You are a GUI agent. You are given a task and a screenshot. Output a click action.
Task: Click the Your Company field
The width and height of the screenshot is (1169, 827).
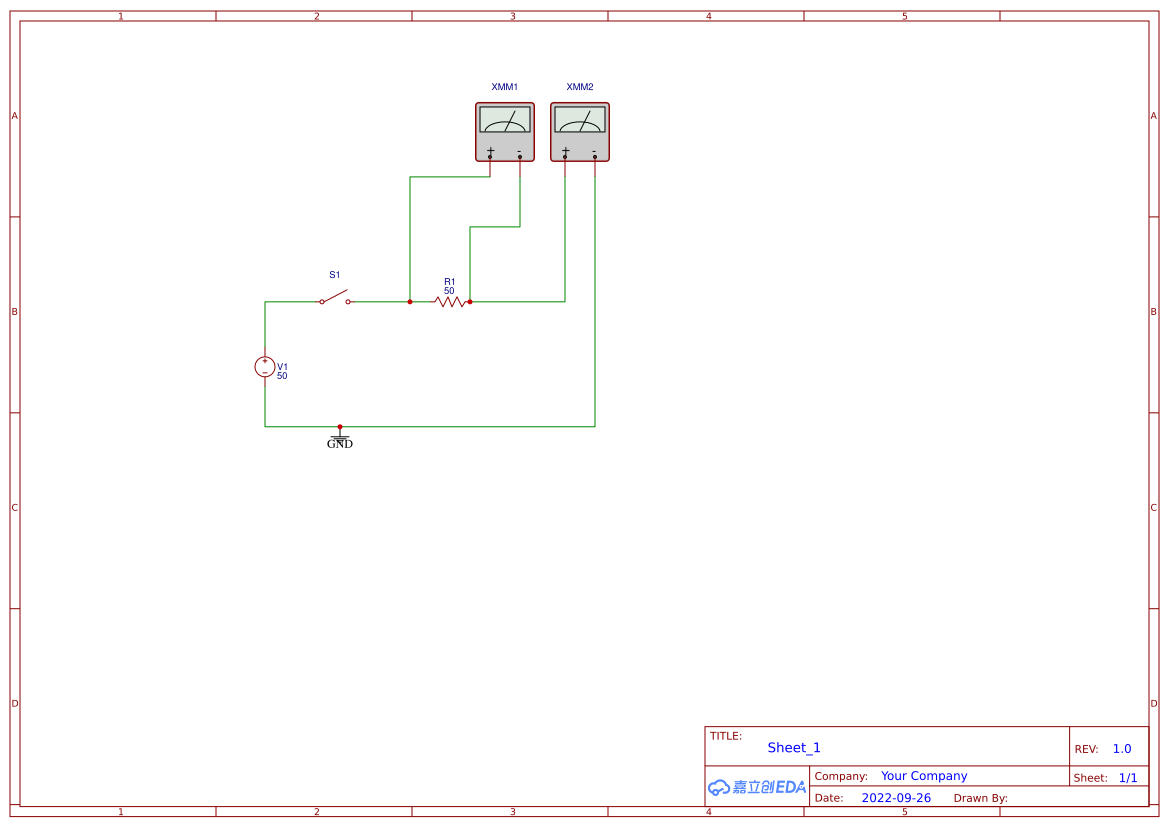[923, 776]
